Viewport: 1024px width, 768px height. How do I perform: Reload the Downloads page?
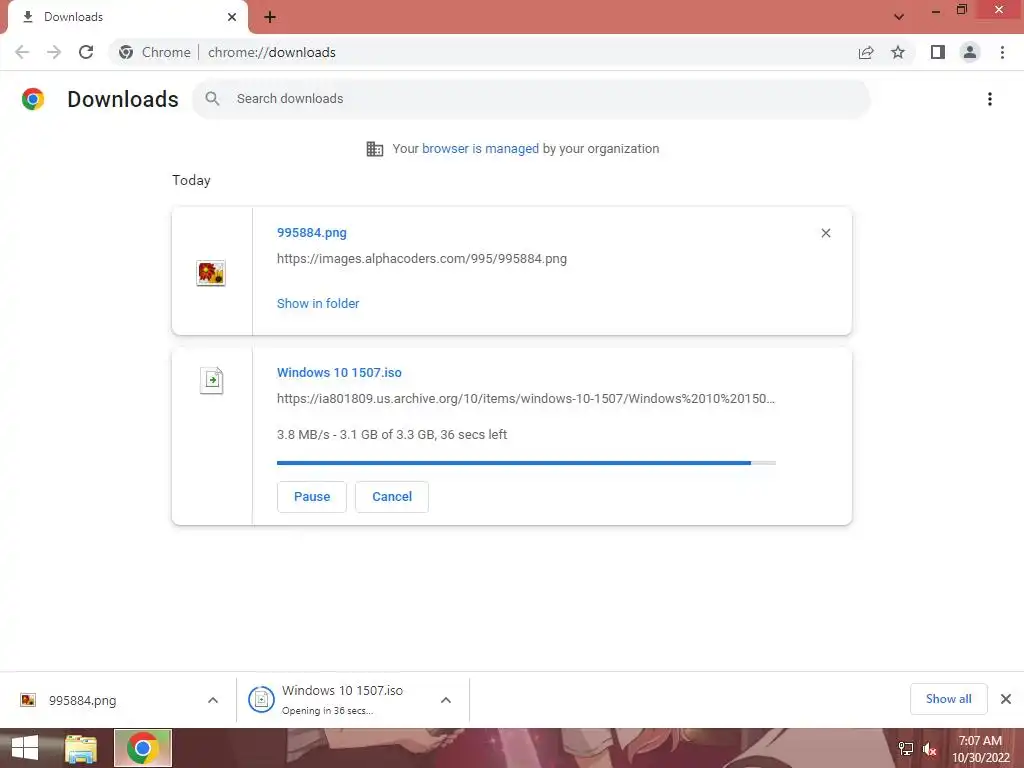point(86,52)
